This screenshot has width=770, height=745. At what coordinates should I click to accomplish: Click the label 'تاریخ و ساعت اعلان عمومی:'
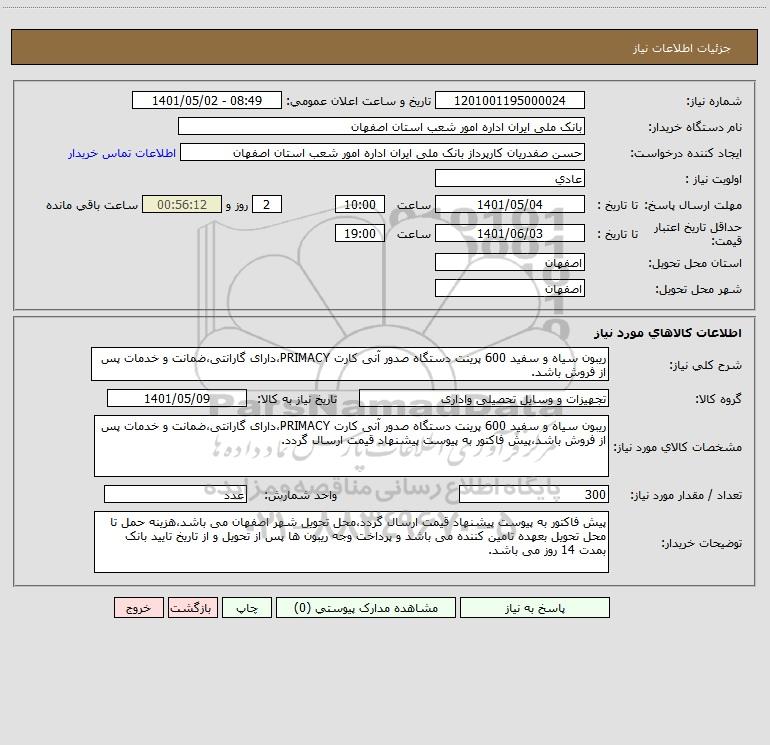pos(358,101)
